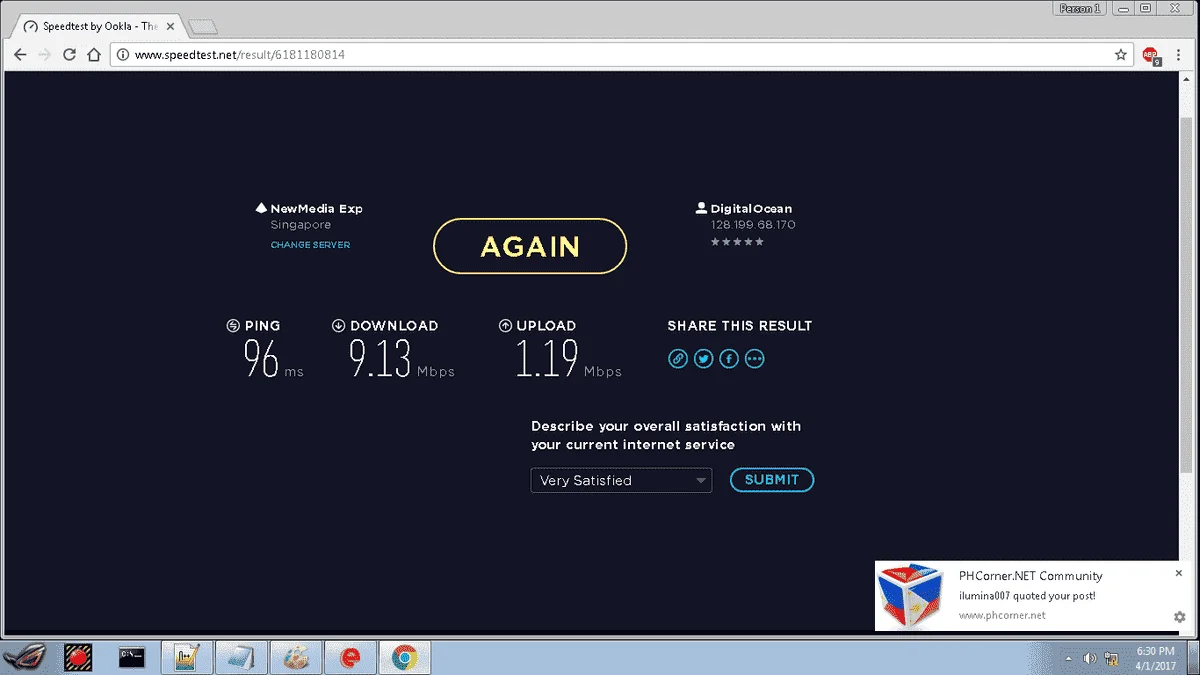Go to the browser home page
This screenshot has width=1200, height=675.
[x=94, y=55]
